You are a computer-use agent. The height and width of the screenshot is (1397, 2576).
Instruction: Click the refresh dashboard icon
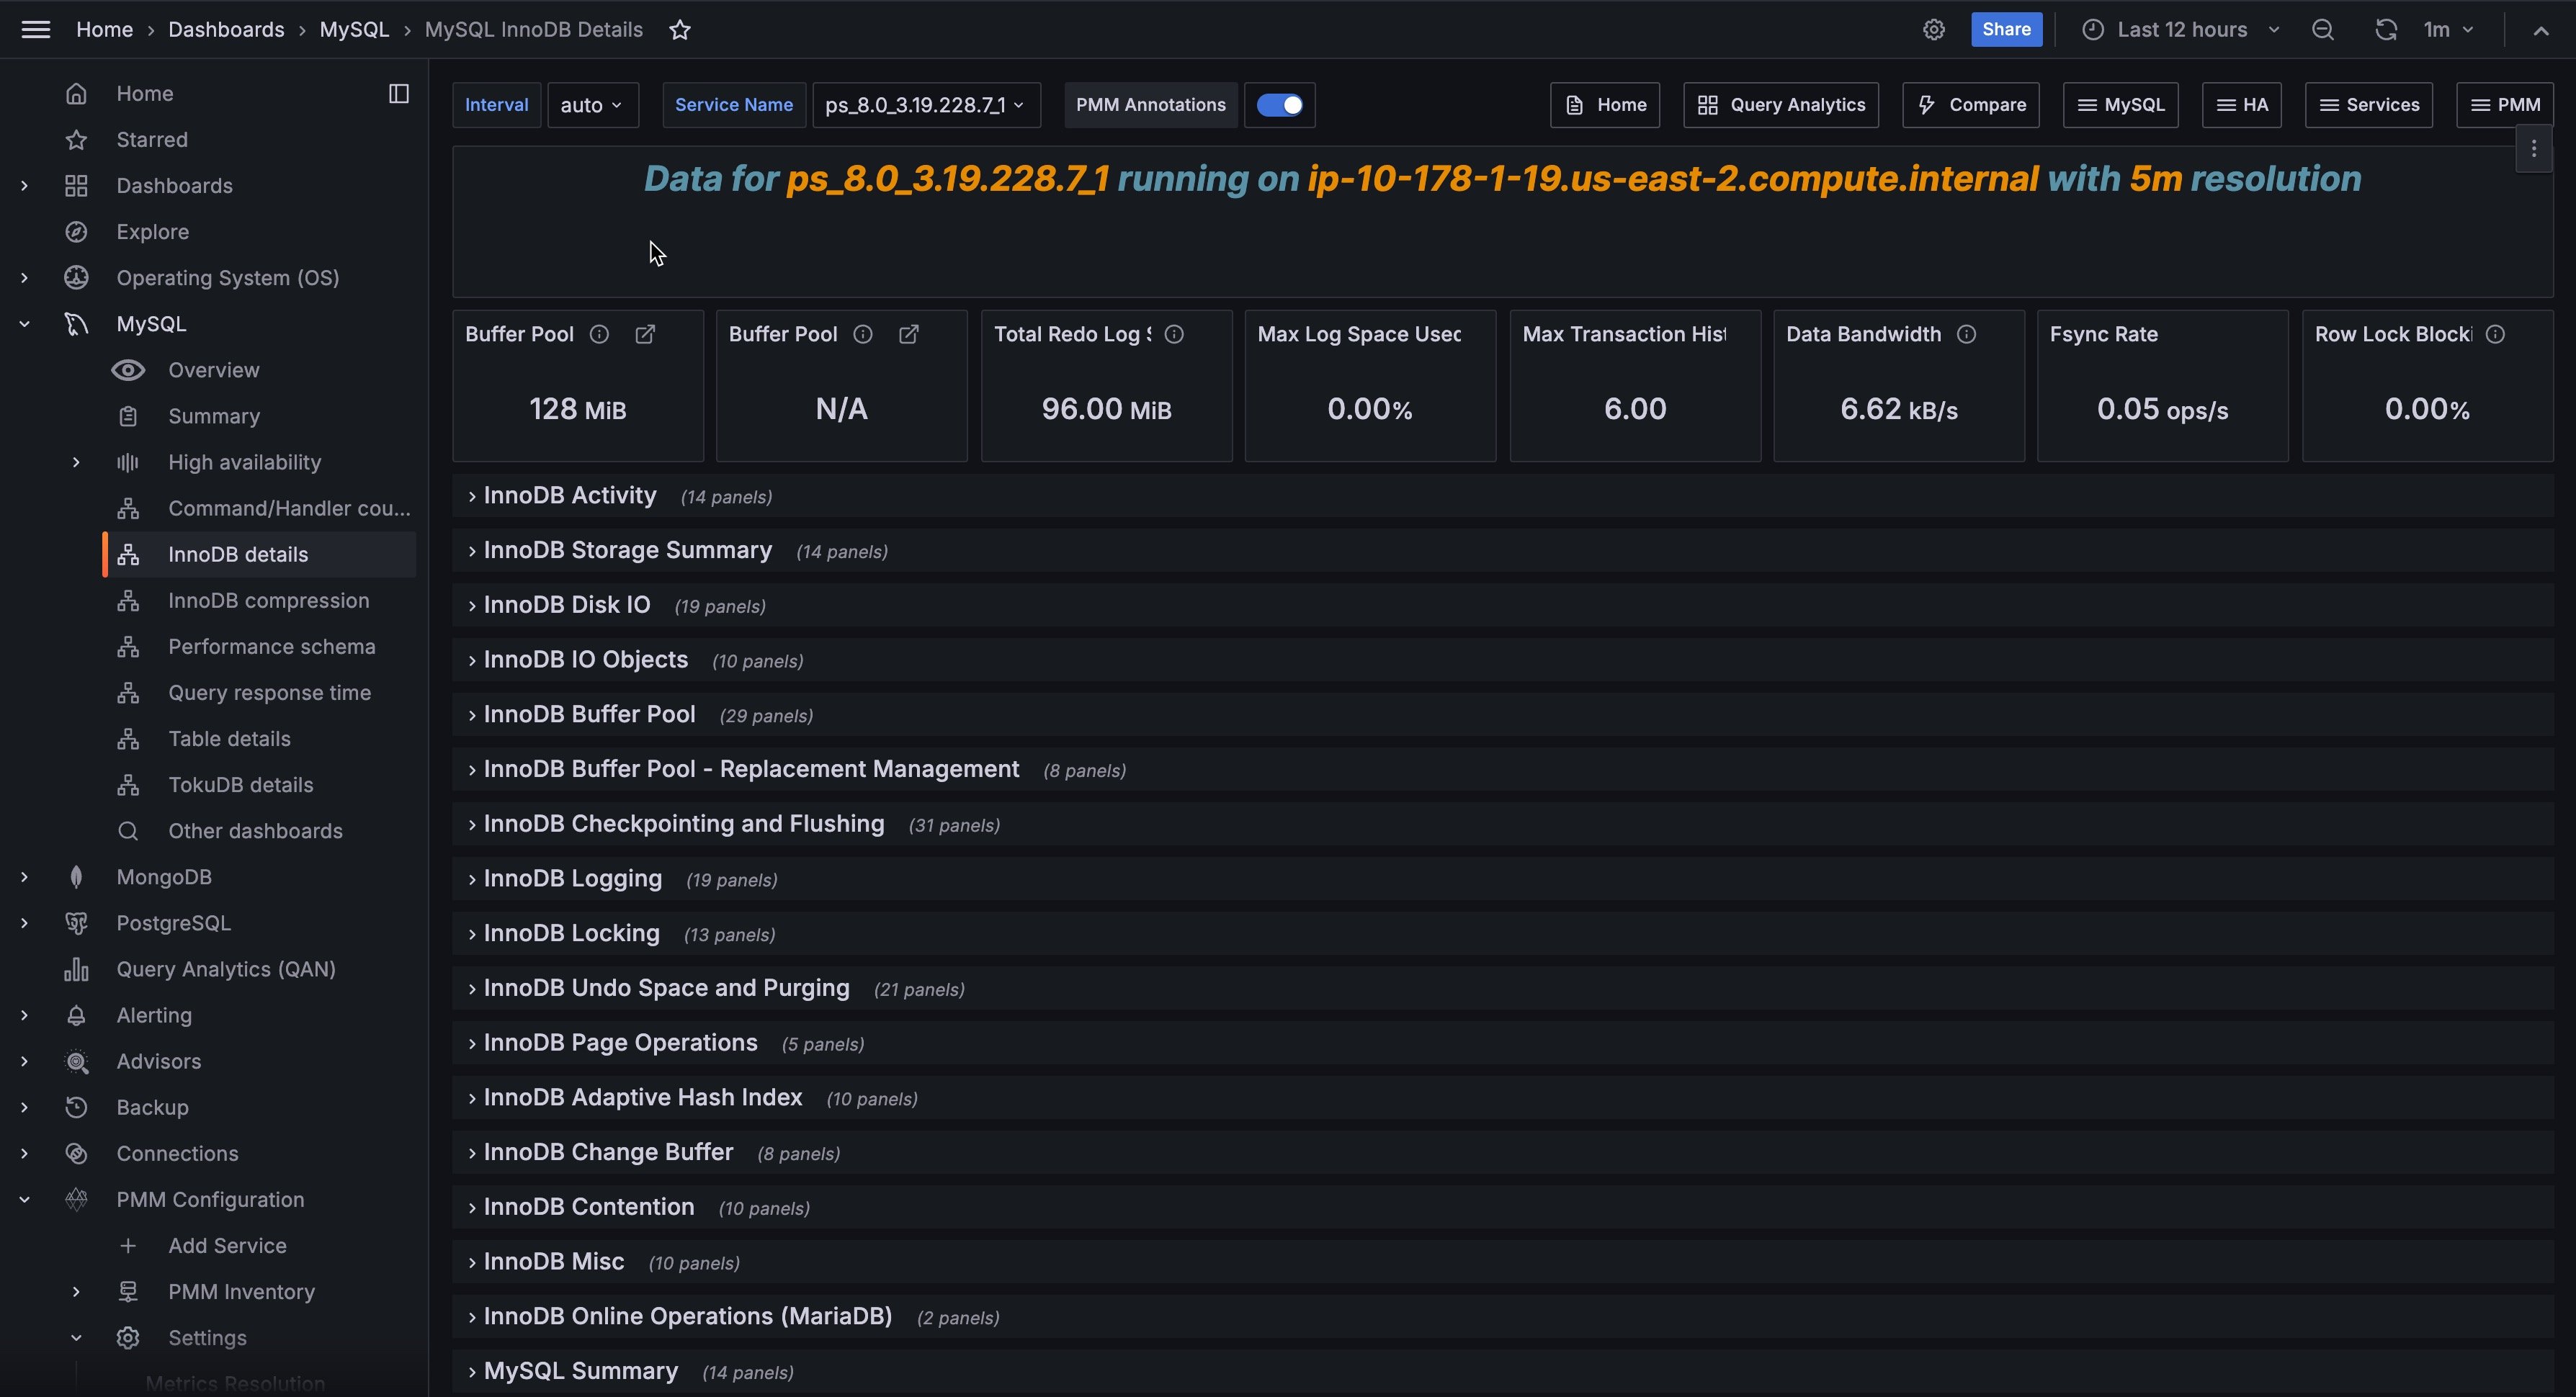point(2385,30)
